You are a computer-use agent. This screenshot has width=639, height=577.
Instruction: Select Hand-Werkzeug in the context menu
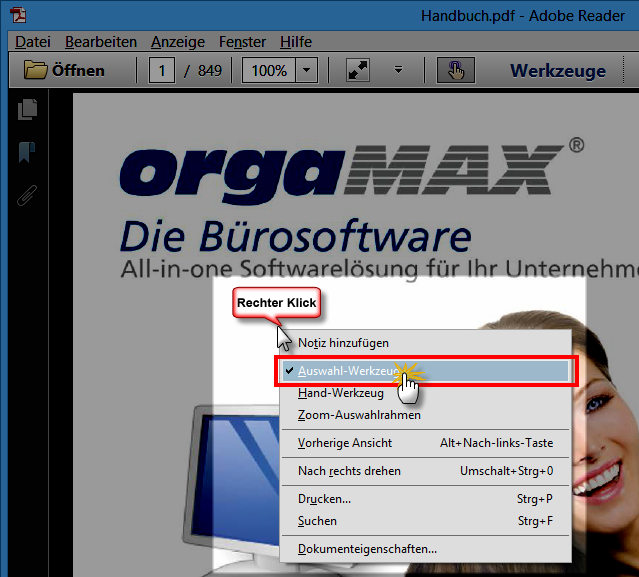(425, 393)
